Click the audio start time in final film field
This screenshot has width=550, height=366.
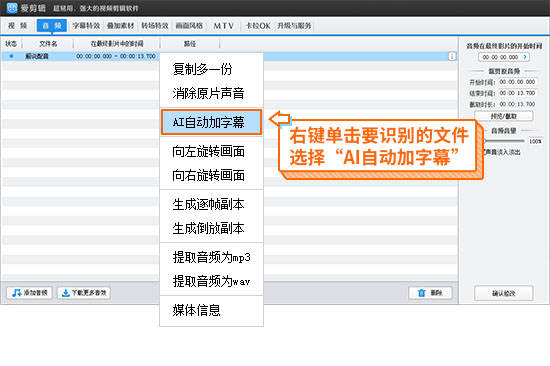click(504, 57)
